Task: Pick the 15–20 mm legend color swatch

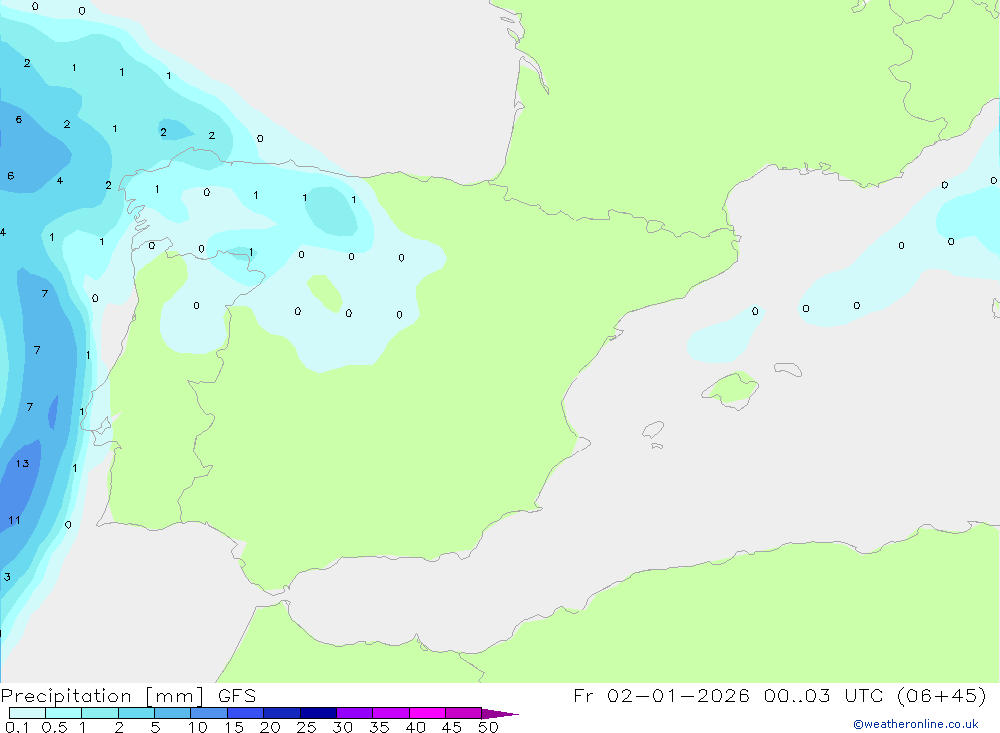Action: 246,713
